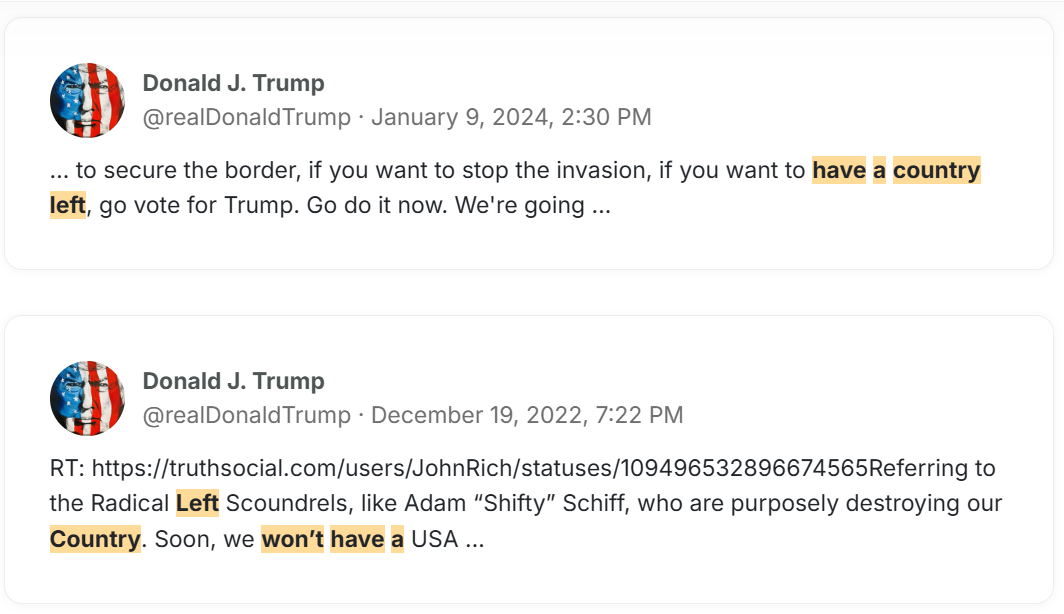Click highlighted "a" before "USA"
The image size is (1064, 614).
coord(397,539)
